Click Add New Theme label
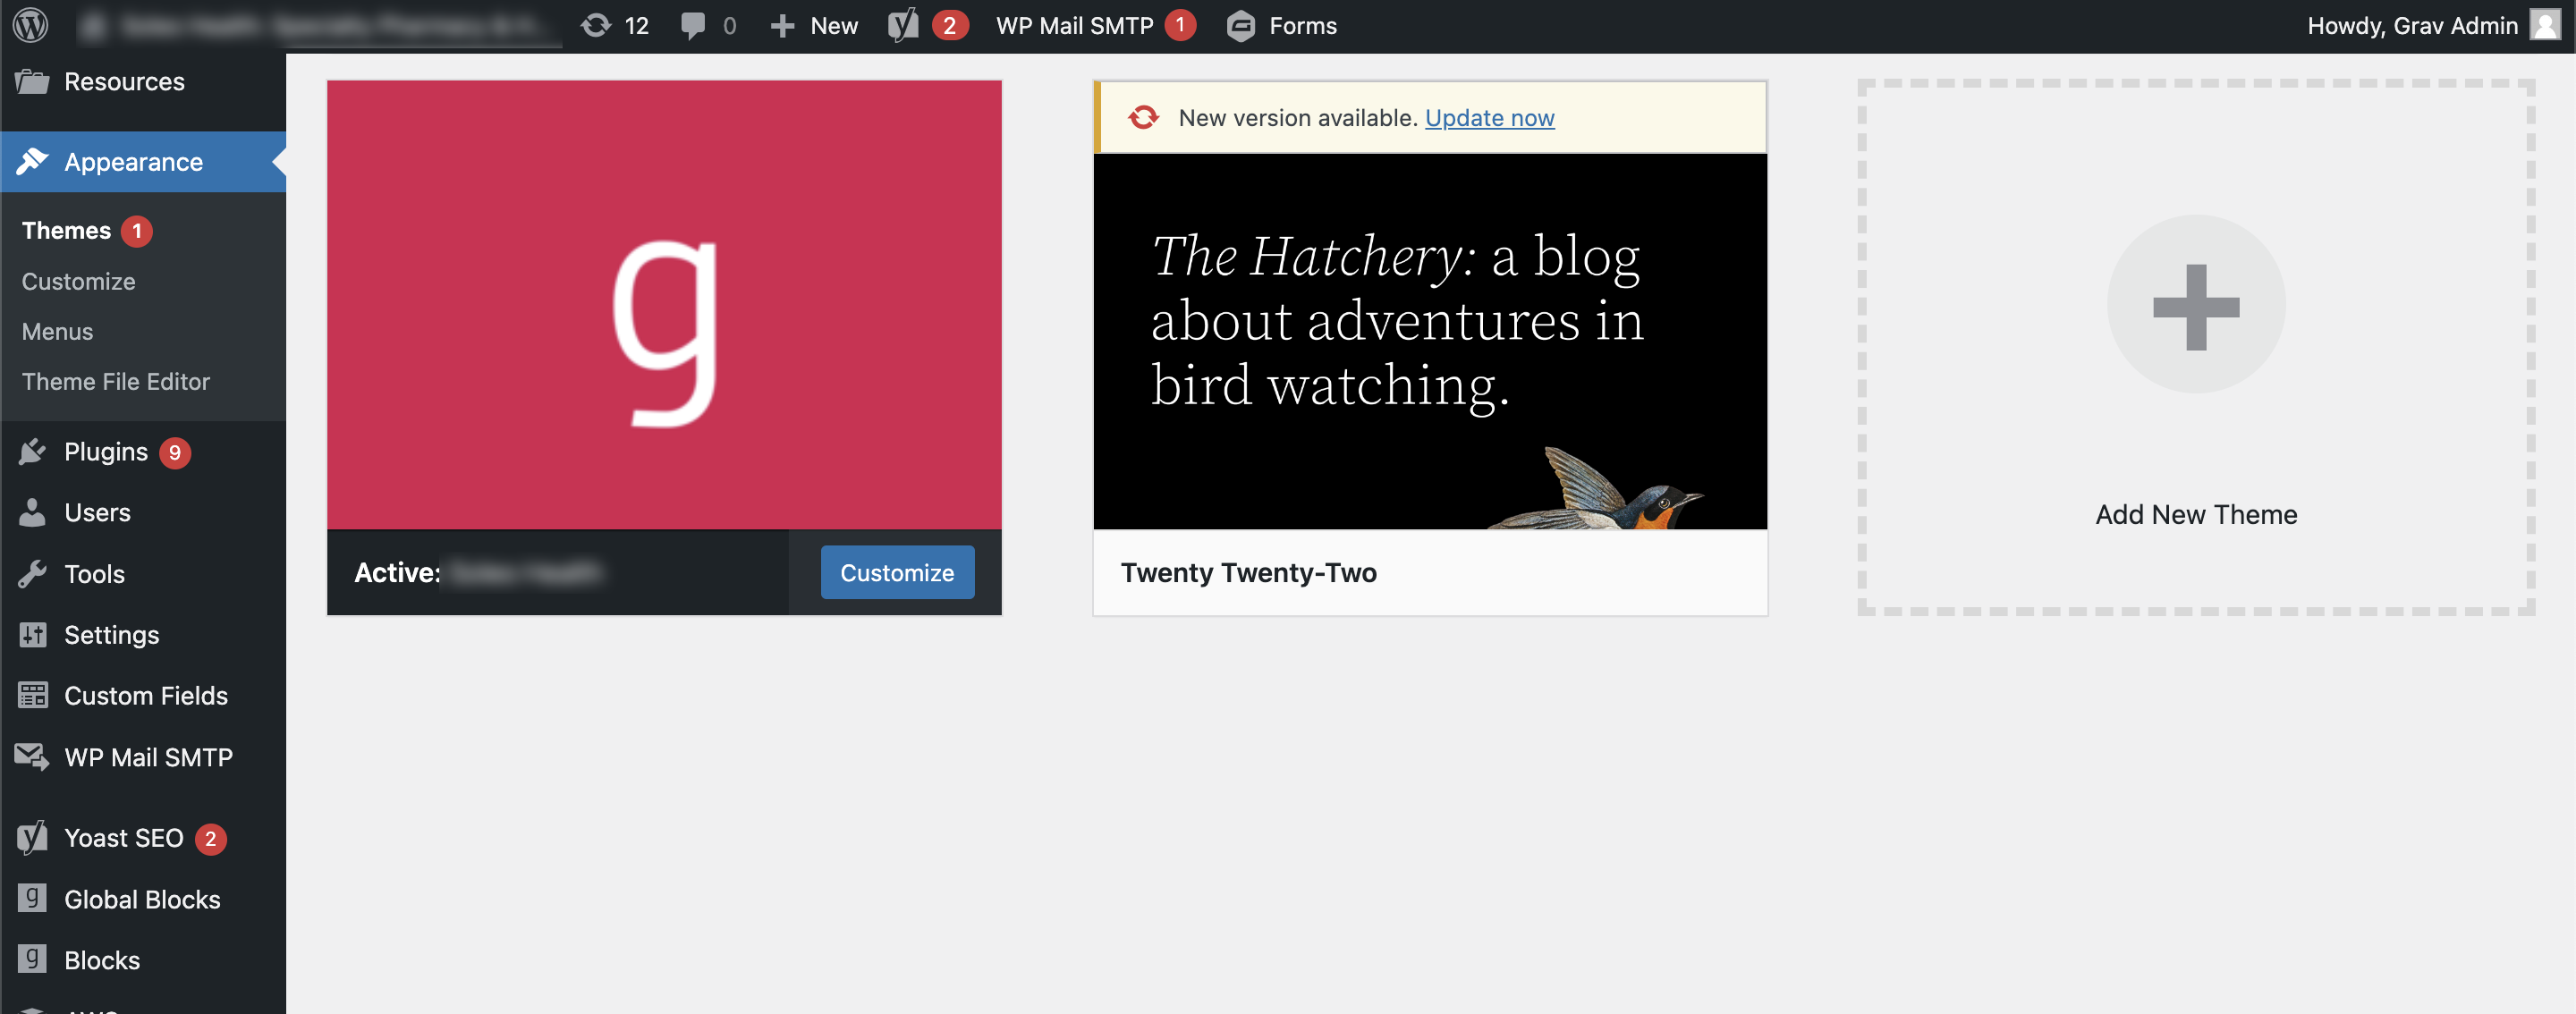The height and width of the screenshot is (1014, 2576). [x=2196, y=515]
